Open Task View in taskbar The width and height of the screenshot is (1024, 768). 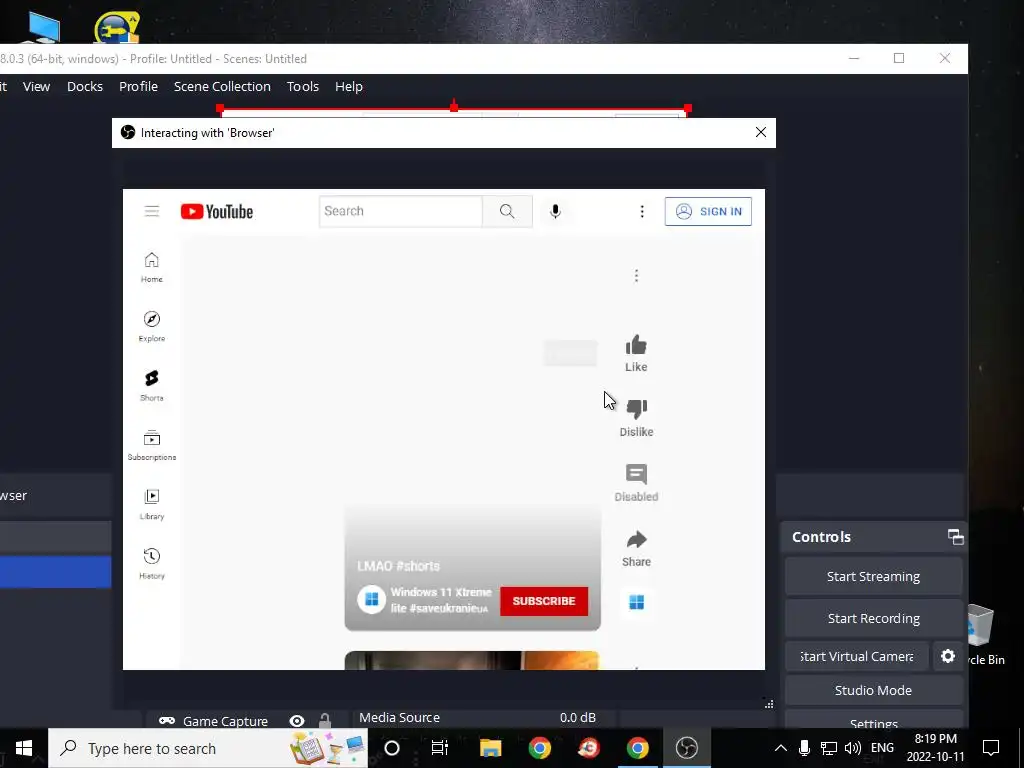pyautogui.click(x=440, y=748)
